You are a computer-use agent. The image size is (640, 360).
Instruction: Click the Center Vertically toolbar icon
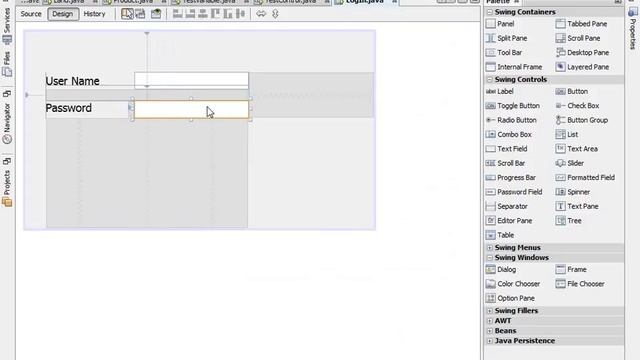241,14
